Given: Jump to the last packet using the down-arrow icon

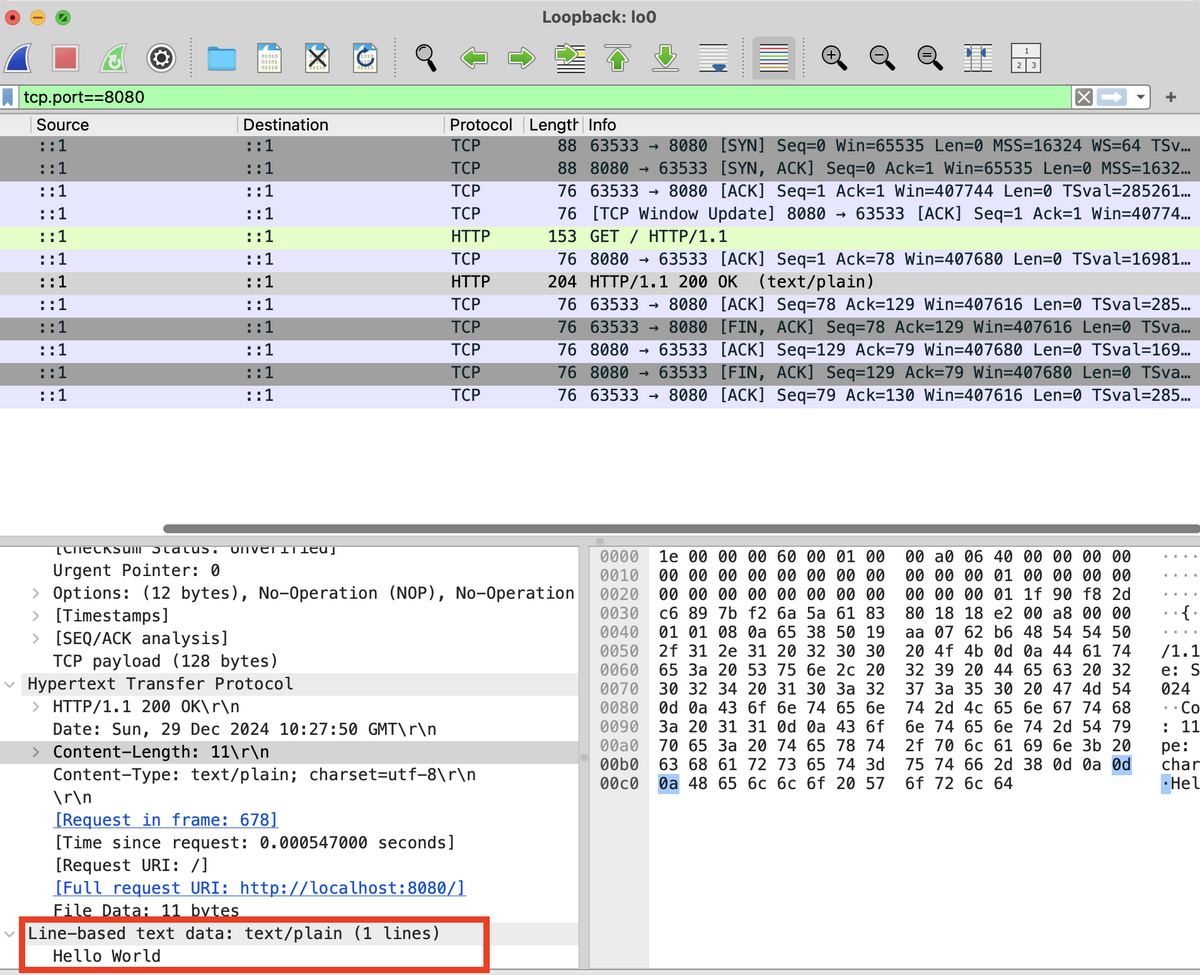Looking at the screenshot, I should 666,58.
